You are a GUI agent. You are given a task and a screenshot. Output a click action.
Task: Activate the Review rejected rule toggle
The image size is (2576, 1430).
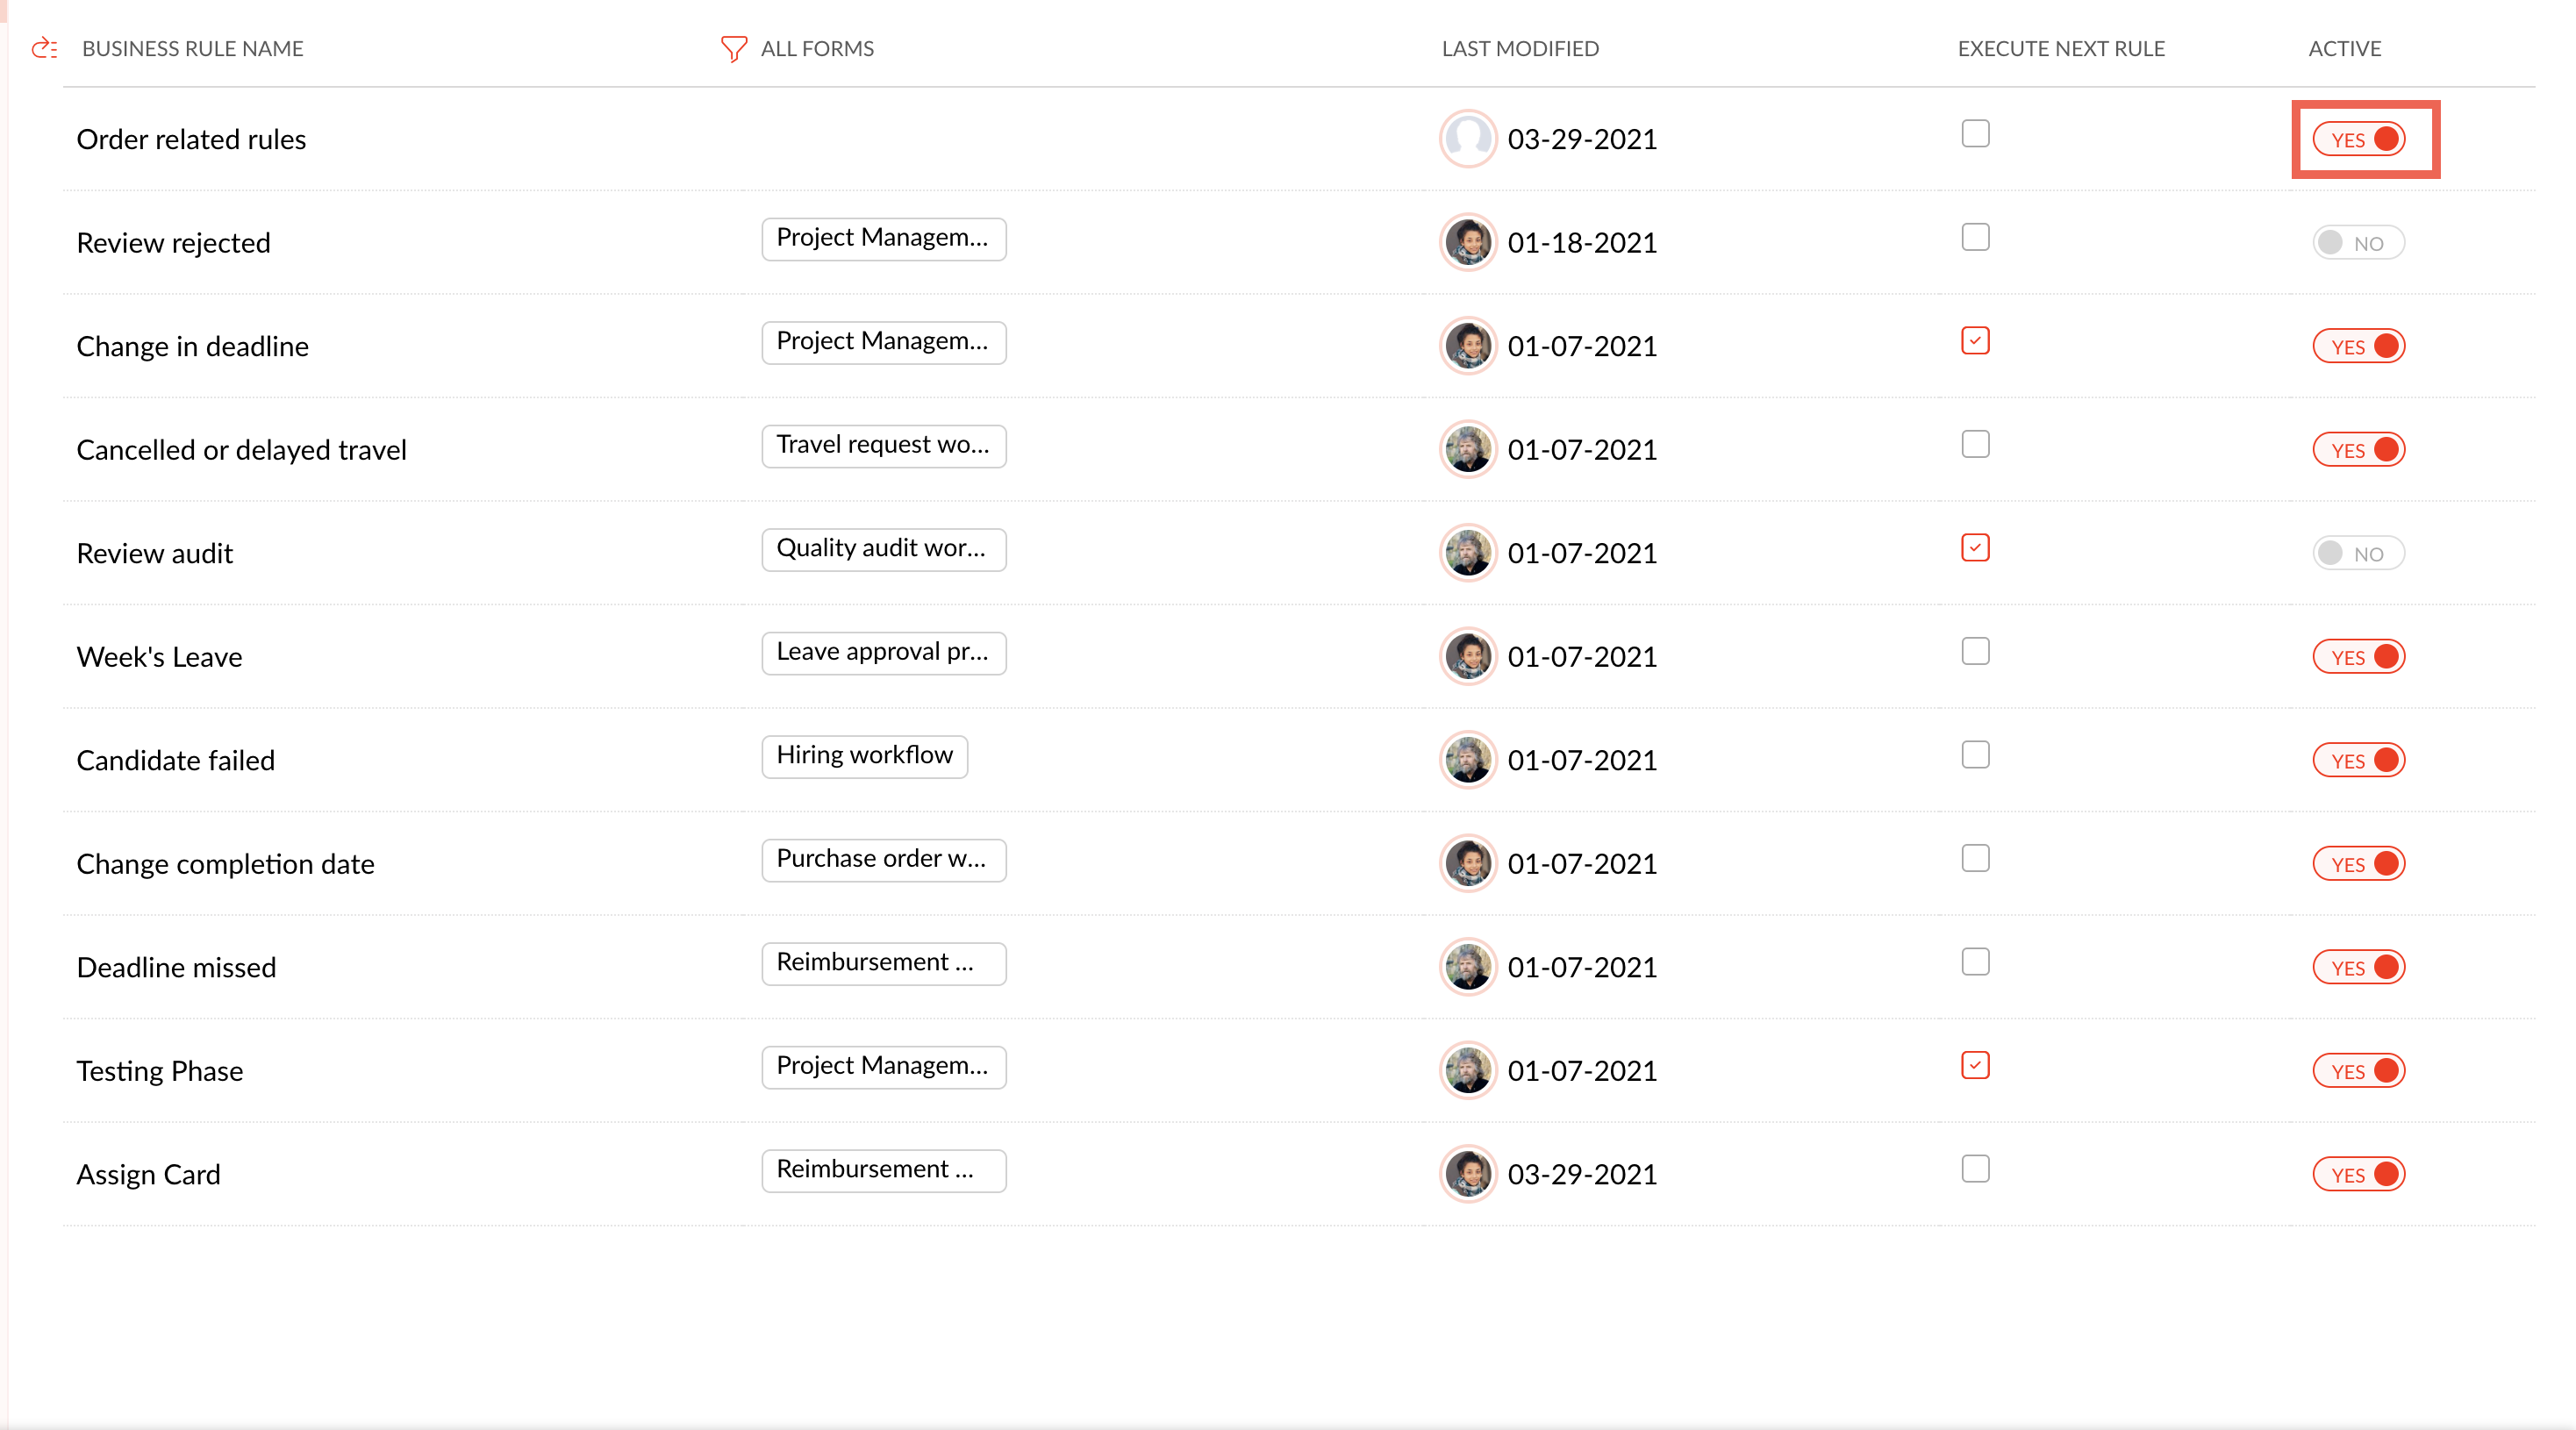[x=2358, y=243]
